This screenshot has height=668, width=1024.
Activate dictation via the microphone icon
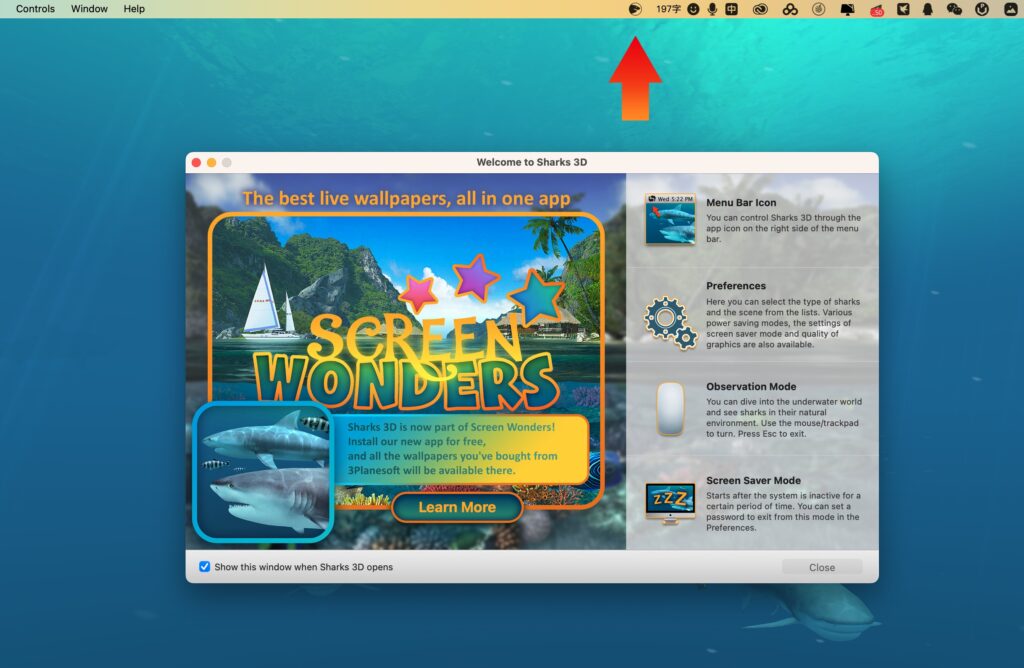713,9
